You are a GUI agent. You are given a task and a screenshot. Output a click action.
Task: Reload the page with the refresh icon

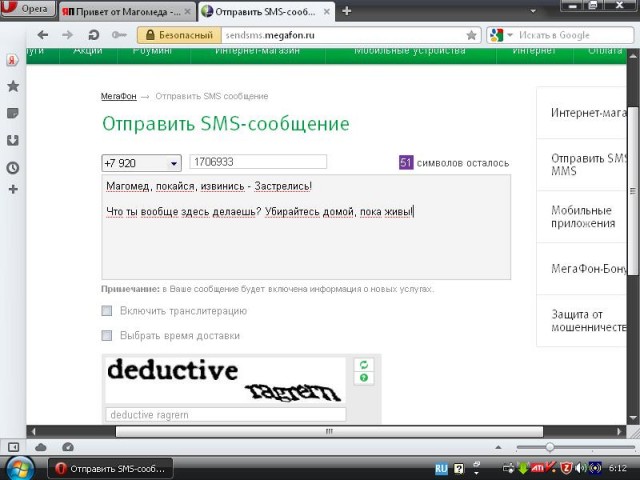click(x=93, y=34)
